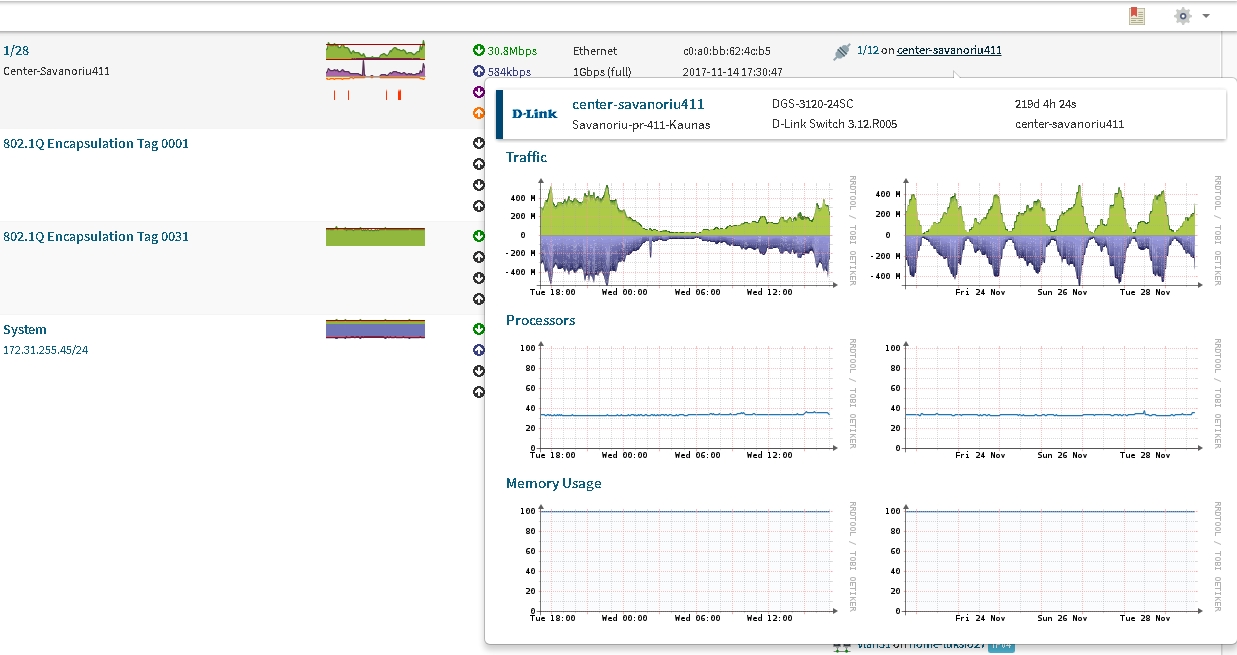Open the daily Traffic graph starting Tue 18:00
This screenshot has height=655, width=1237.
click(684, 236)
